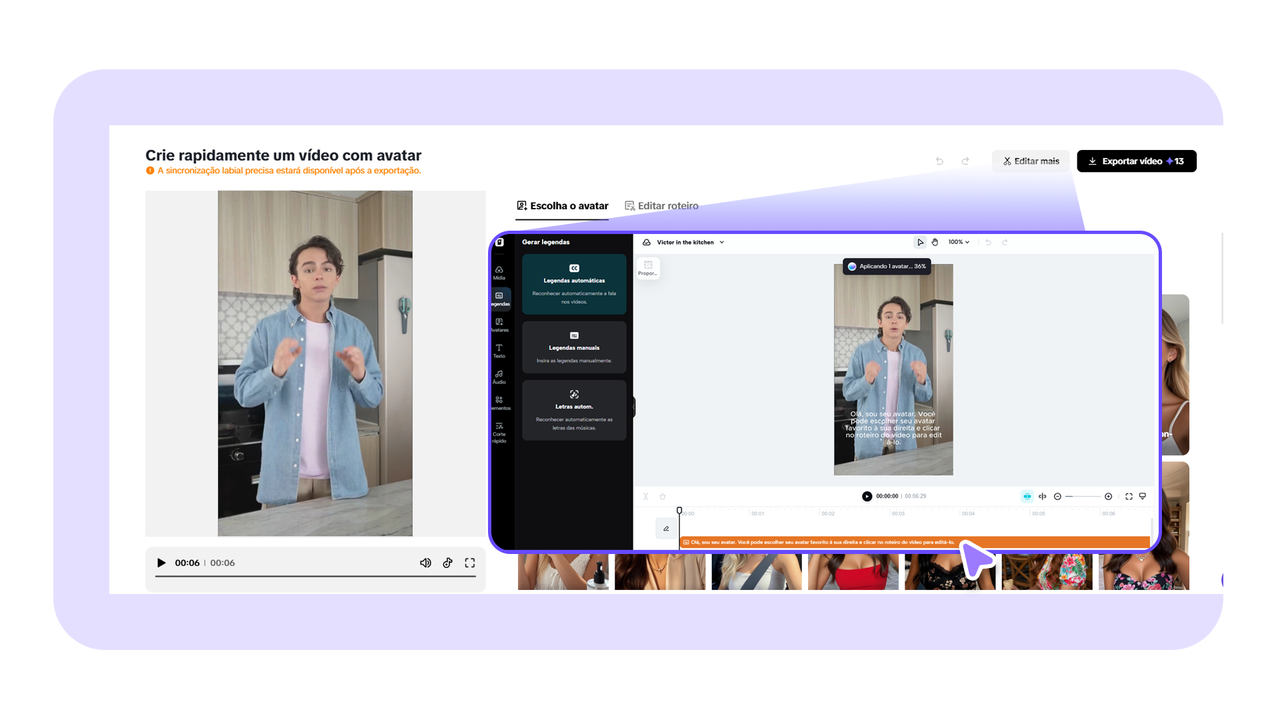The height and width of the screenshot is (720, 1280).
Task: Adjust the timeline zoom slider
Action: pos(1083,496)
